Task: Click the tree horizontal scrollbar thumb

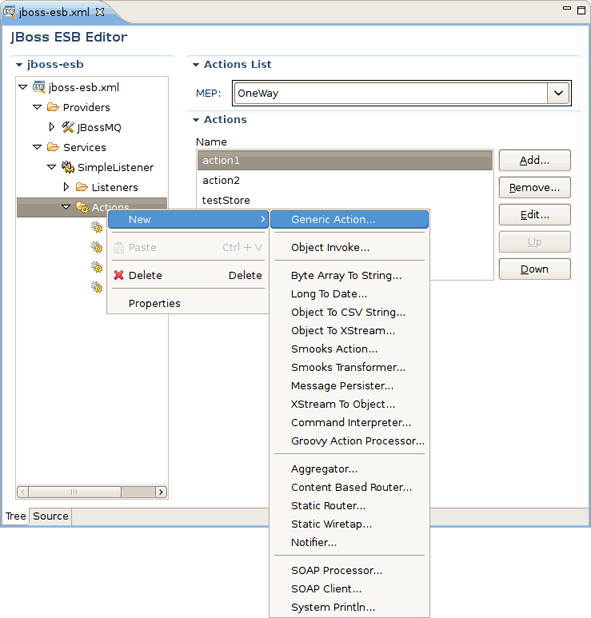Action: (x=75, y=492)
